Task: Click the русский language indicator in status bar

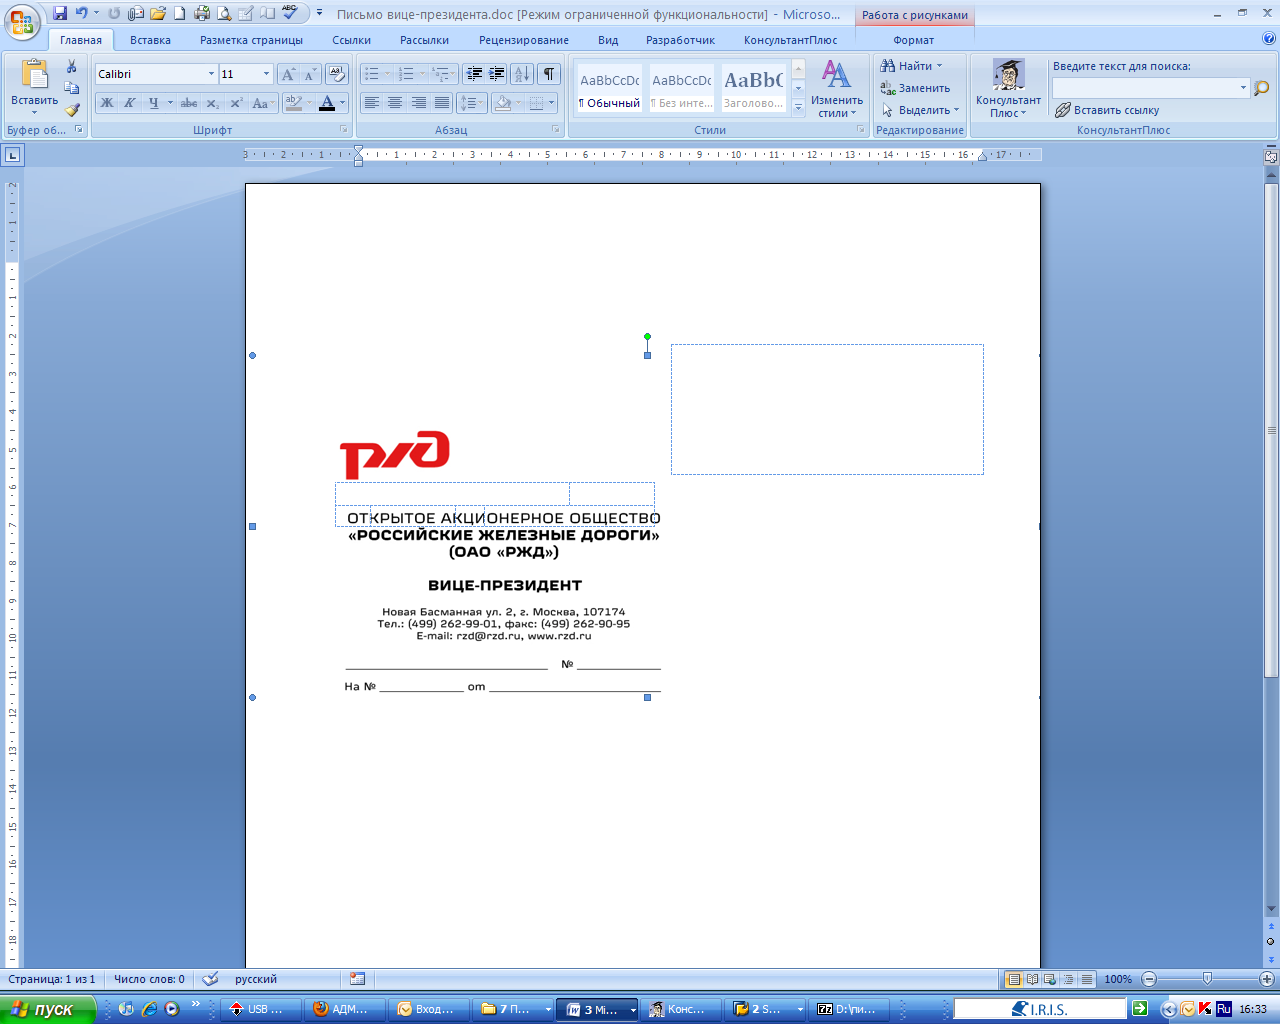Action: pos(256,979)
